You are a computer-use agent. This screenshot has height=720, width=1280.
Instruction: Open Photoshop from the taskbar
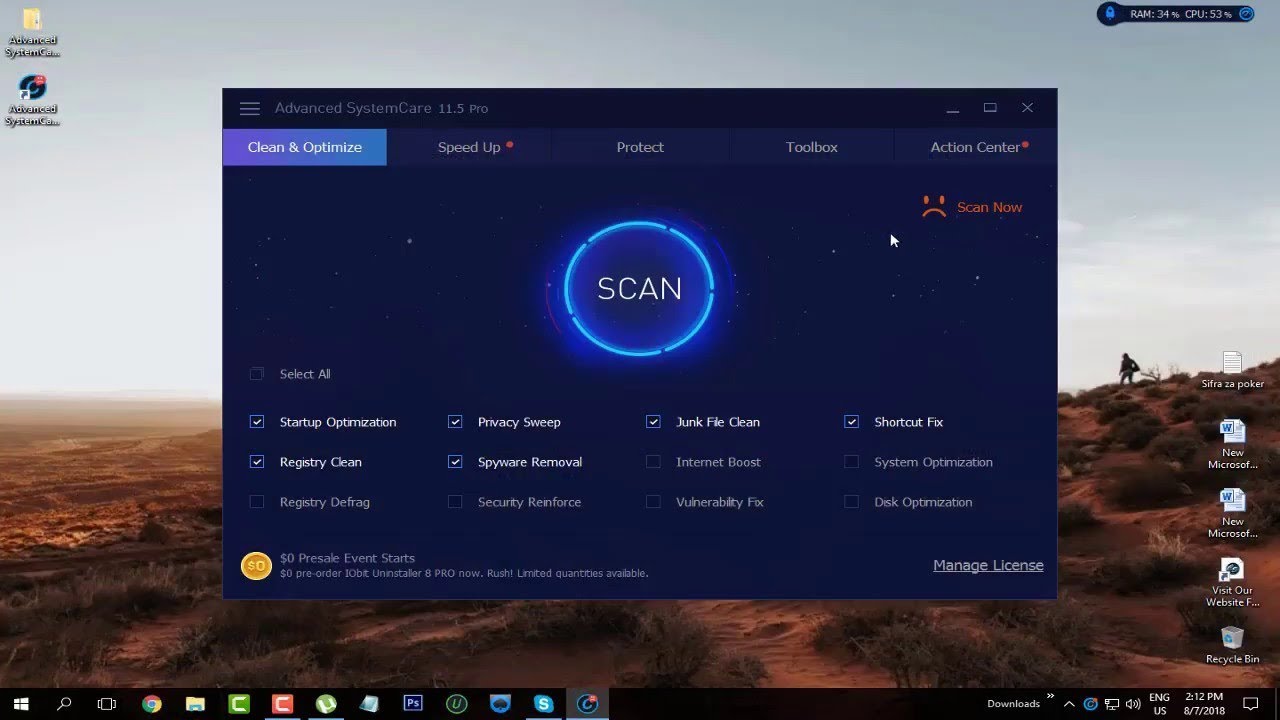(x=413, y=704)
